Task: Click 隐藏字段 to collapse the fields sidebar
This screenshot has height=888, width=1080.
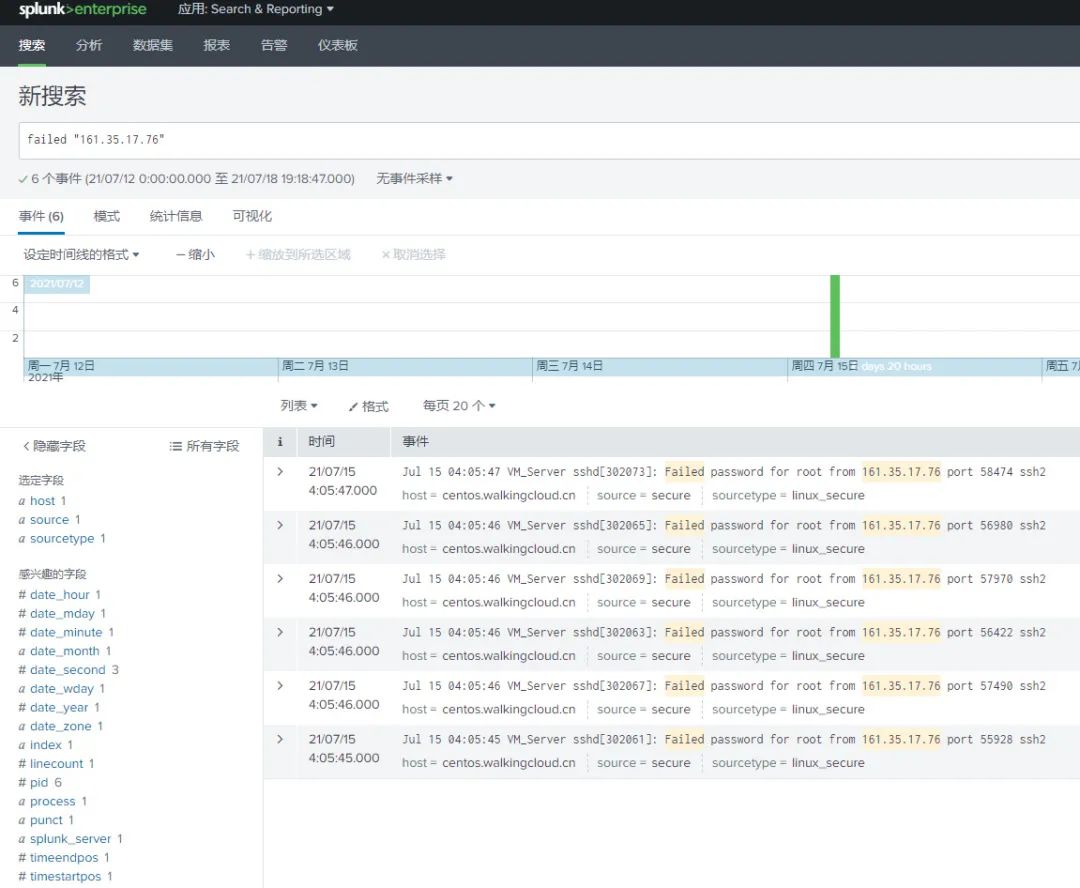Action: click(54, 446)
